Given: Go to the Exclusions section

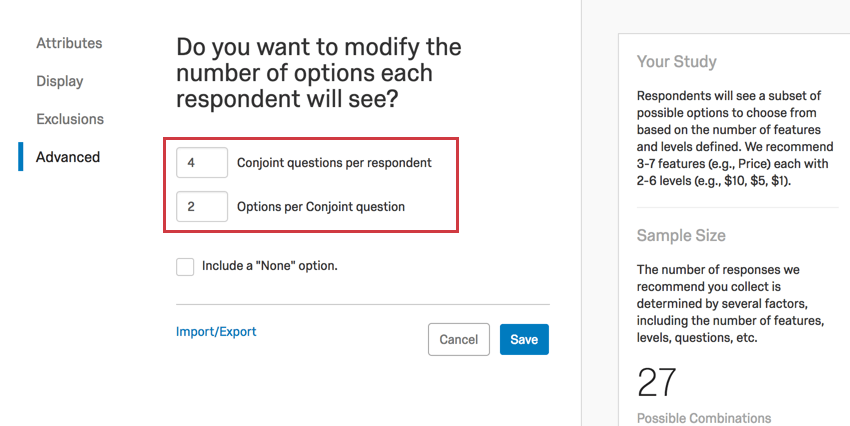Looking at the screenshot, I should coord(70,119).
